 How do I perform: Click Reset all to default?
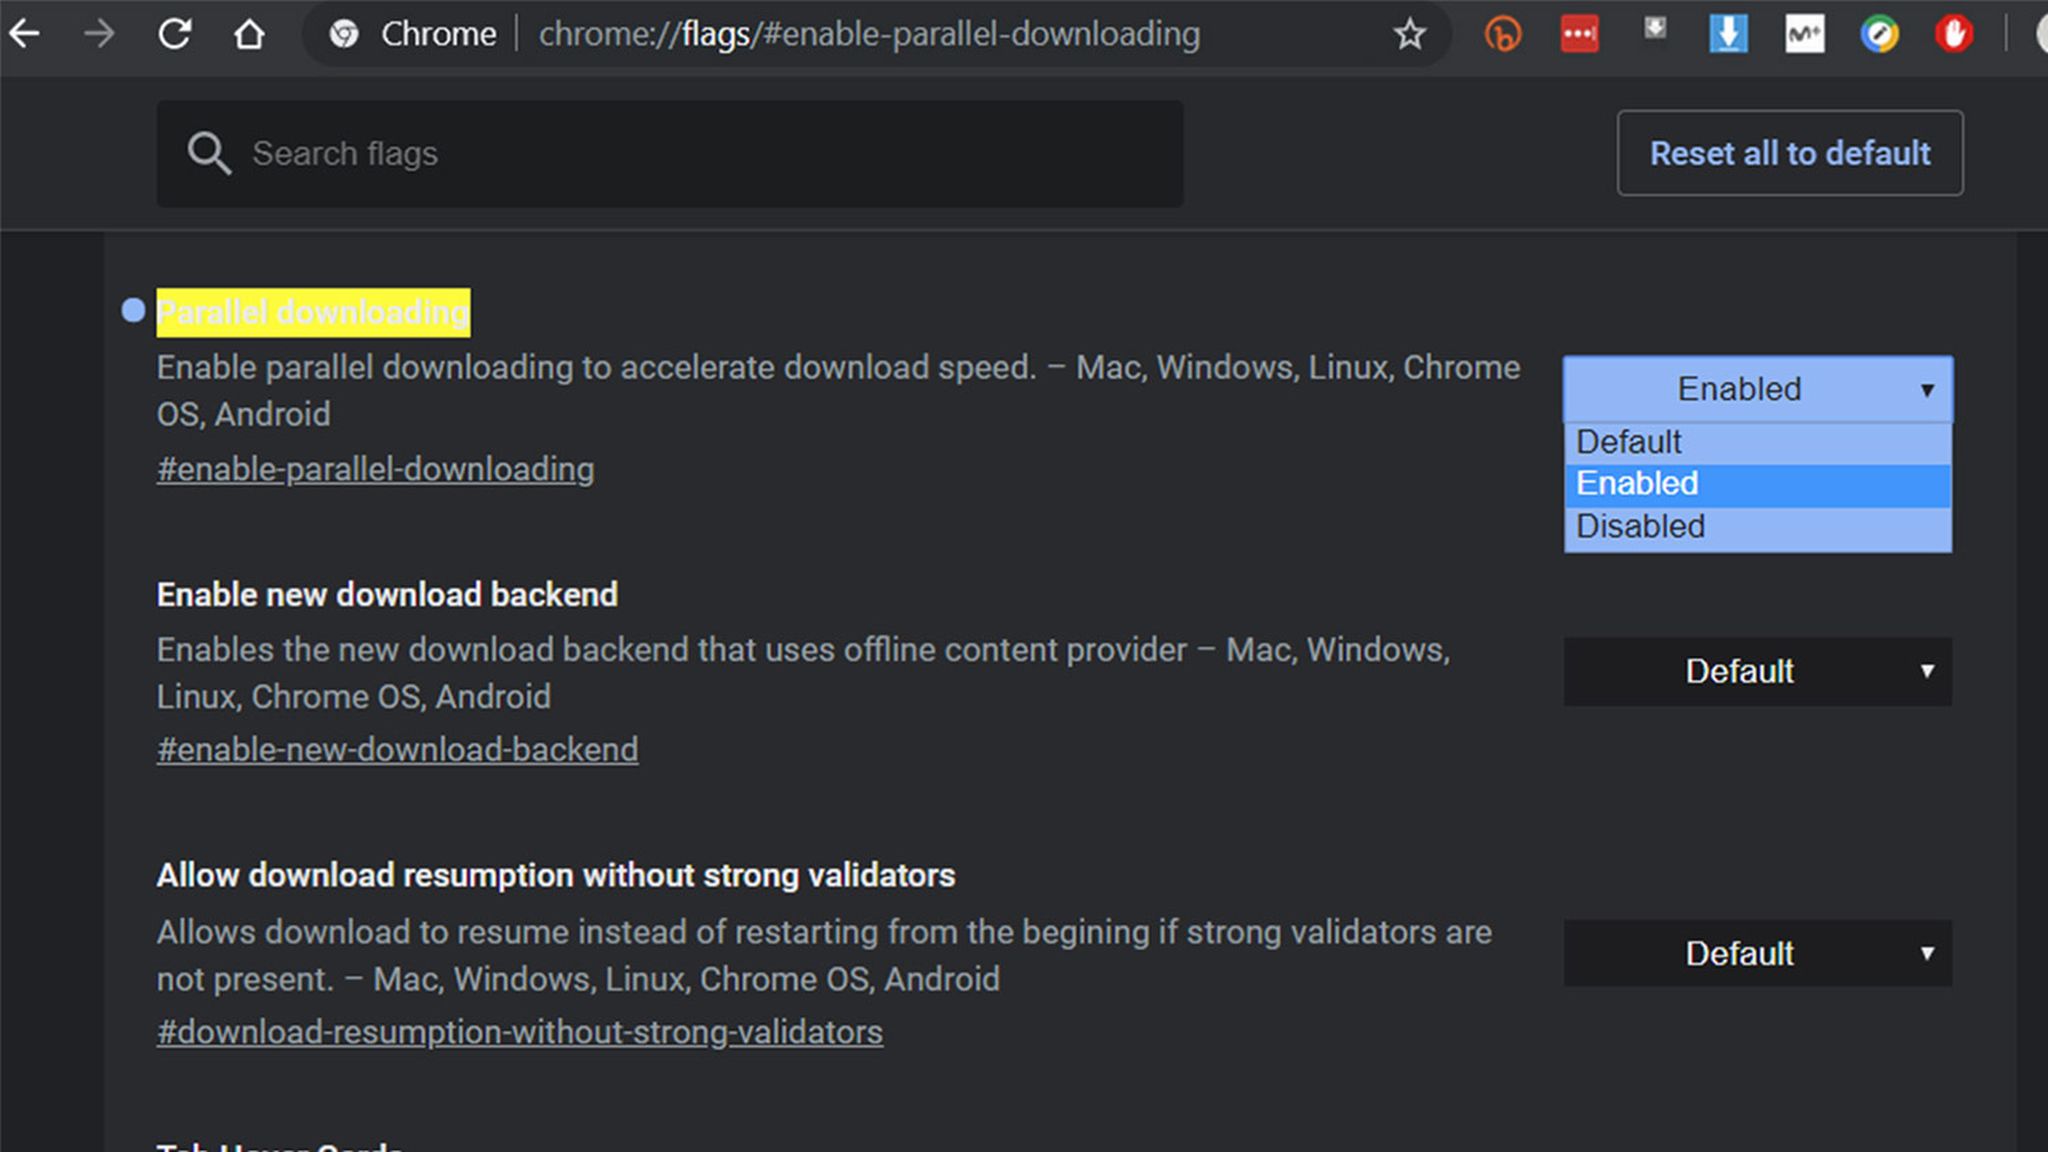click(x=1789, y=153)
